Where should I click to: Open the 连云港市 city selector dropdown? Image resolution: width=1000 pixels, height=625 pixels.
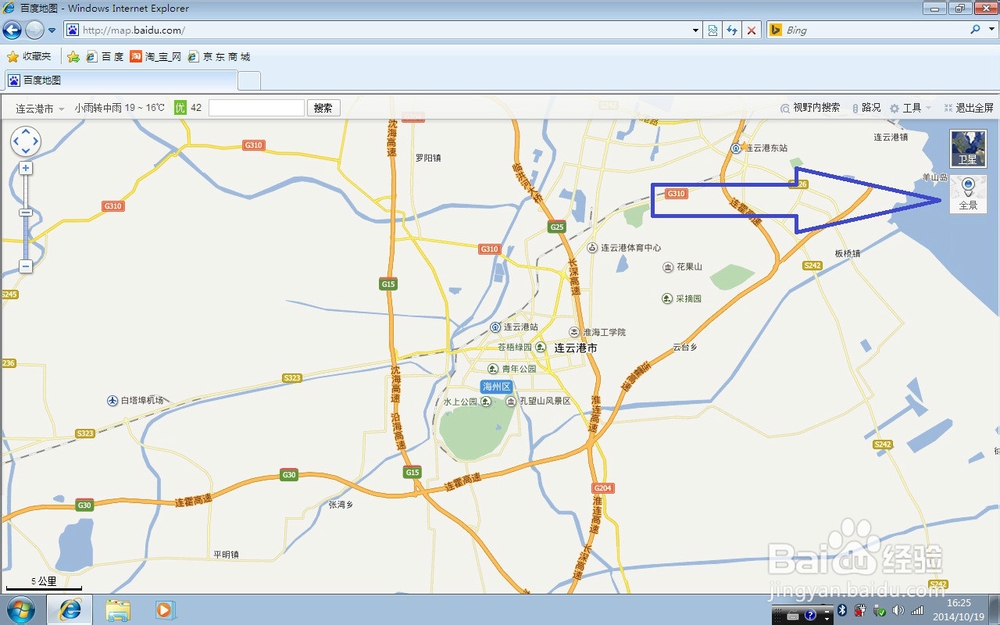(x=40, y=108)
